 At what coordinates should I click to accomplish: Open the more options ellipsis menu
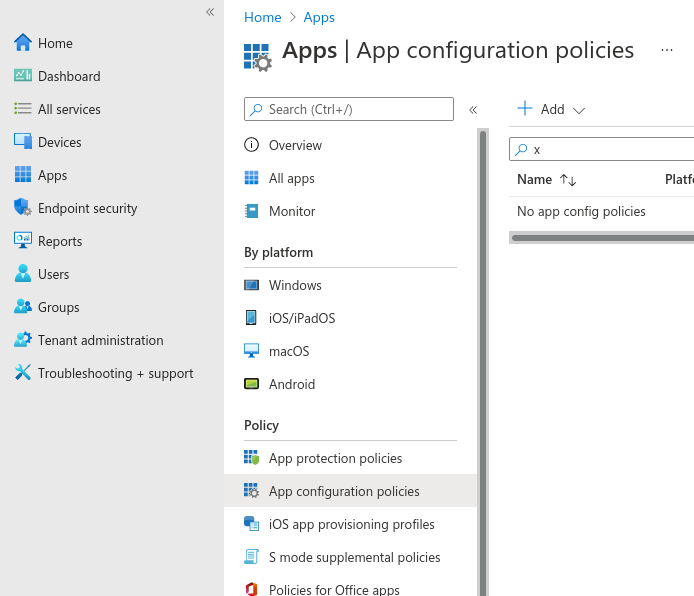click(x=667, y=50)
